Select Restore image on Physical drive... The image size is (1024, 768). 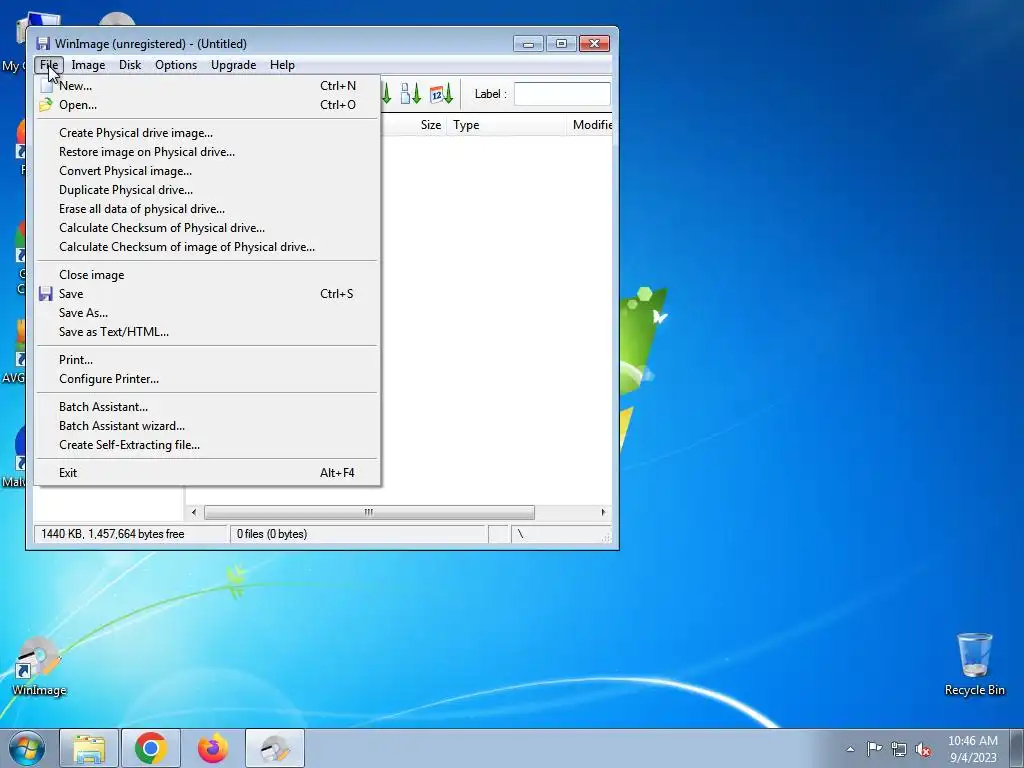[x=207, y=152]
